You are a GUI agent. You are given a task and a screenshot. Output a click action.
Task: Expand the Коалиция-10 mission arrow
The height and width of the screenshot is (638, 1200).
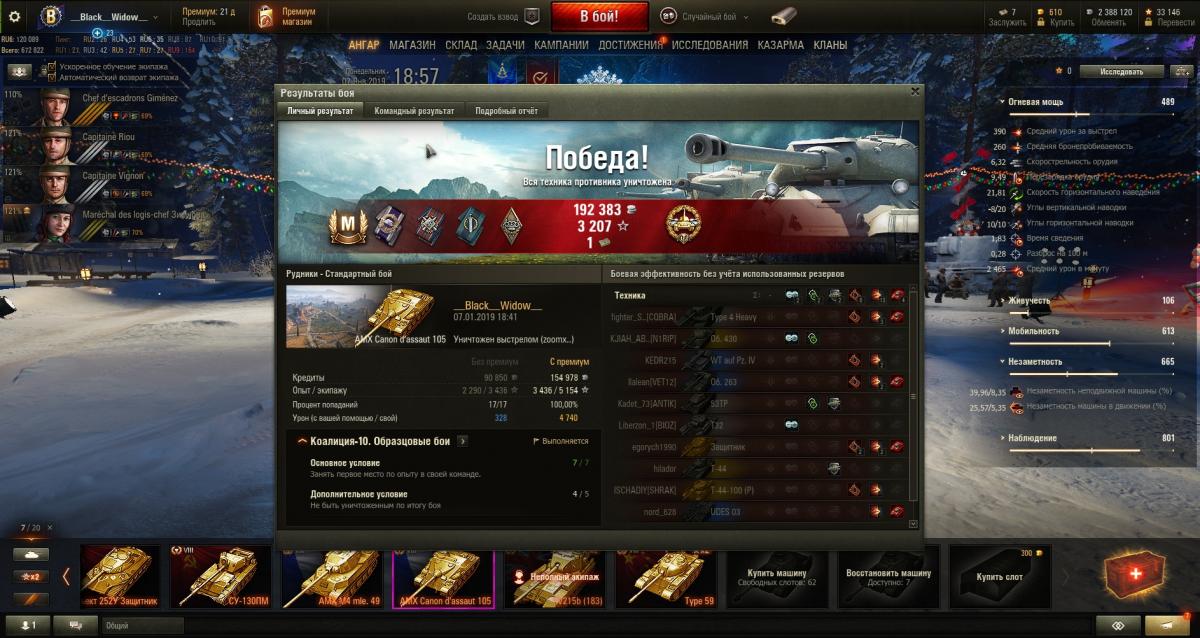(x=463, y=440)
